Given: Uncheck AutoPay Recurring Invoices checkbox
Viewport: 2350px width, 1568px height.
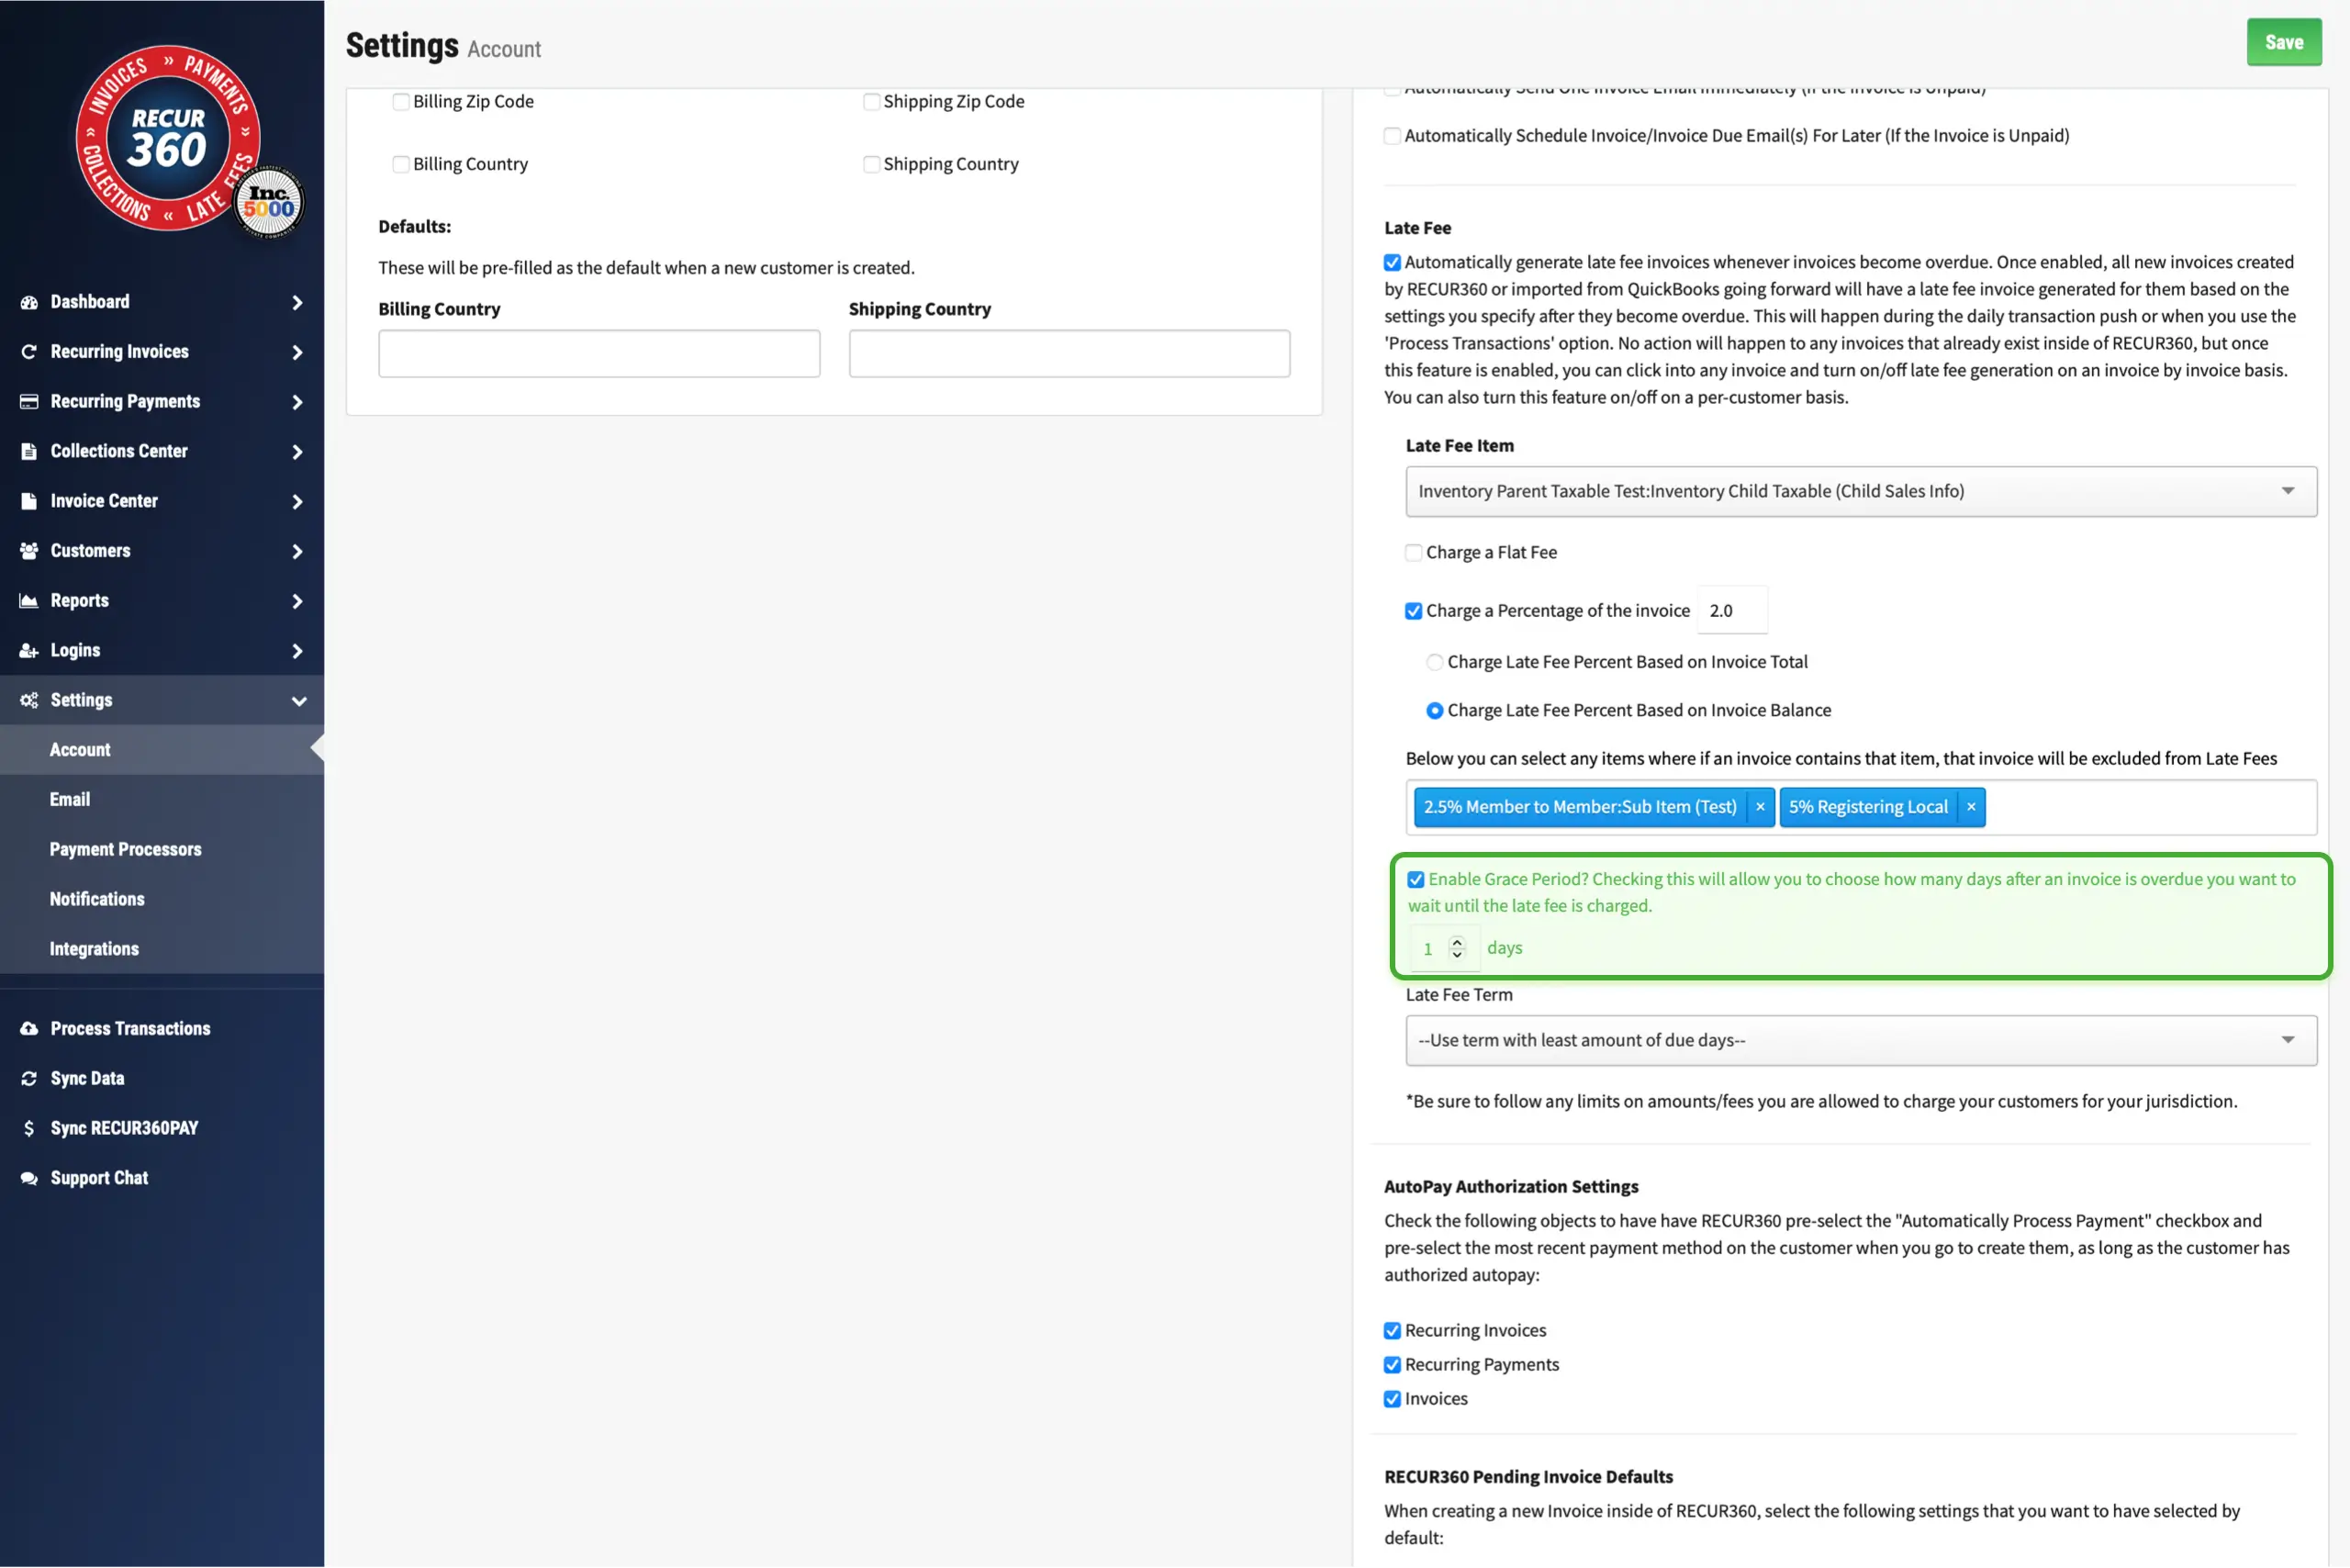Looking at the screenshot, I should (x=1392, y=1331).
